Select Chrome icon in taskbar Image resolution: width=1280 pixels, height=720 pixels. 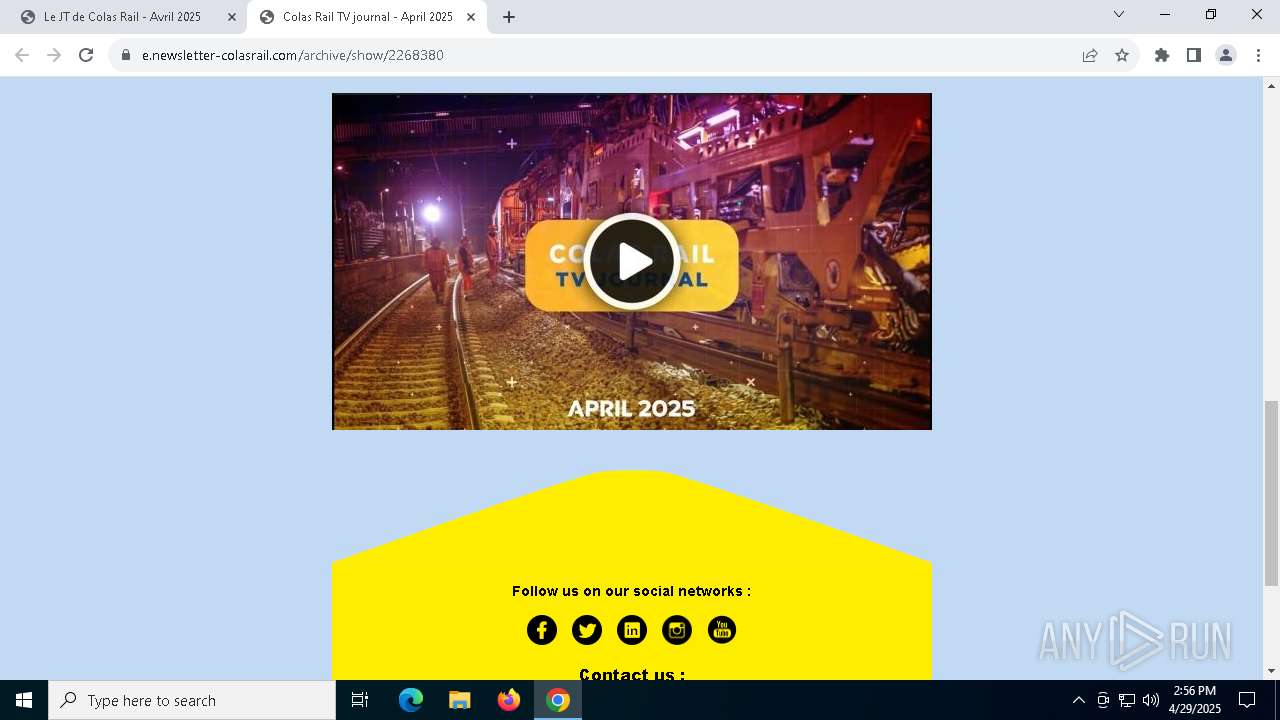click(x=558, y=700)
